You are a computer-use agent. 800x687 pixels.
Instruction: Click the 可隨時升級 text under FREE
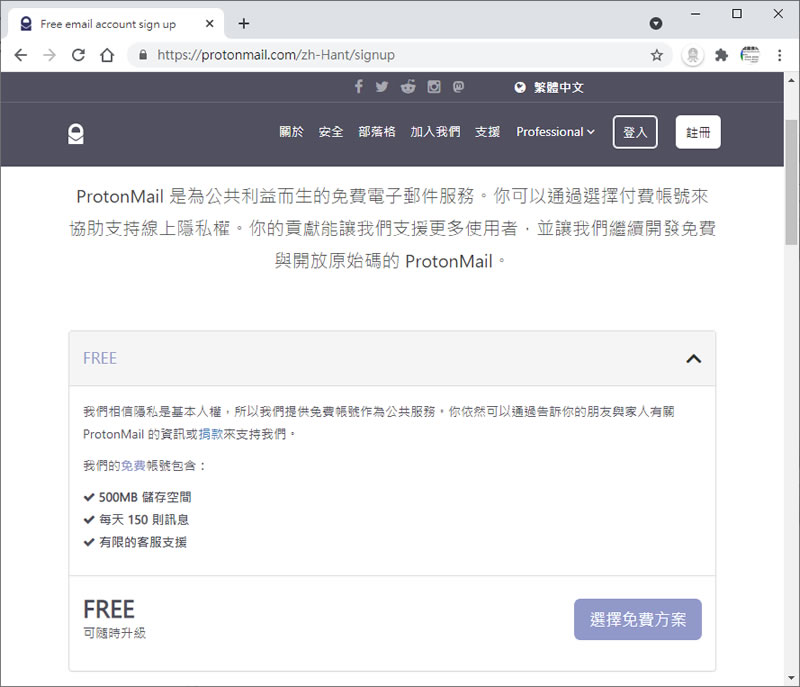pyautogui.click(x=115, y=633)
